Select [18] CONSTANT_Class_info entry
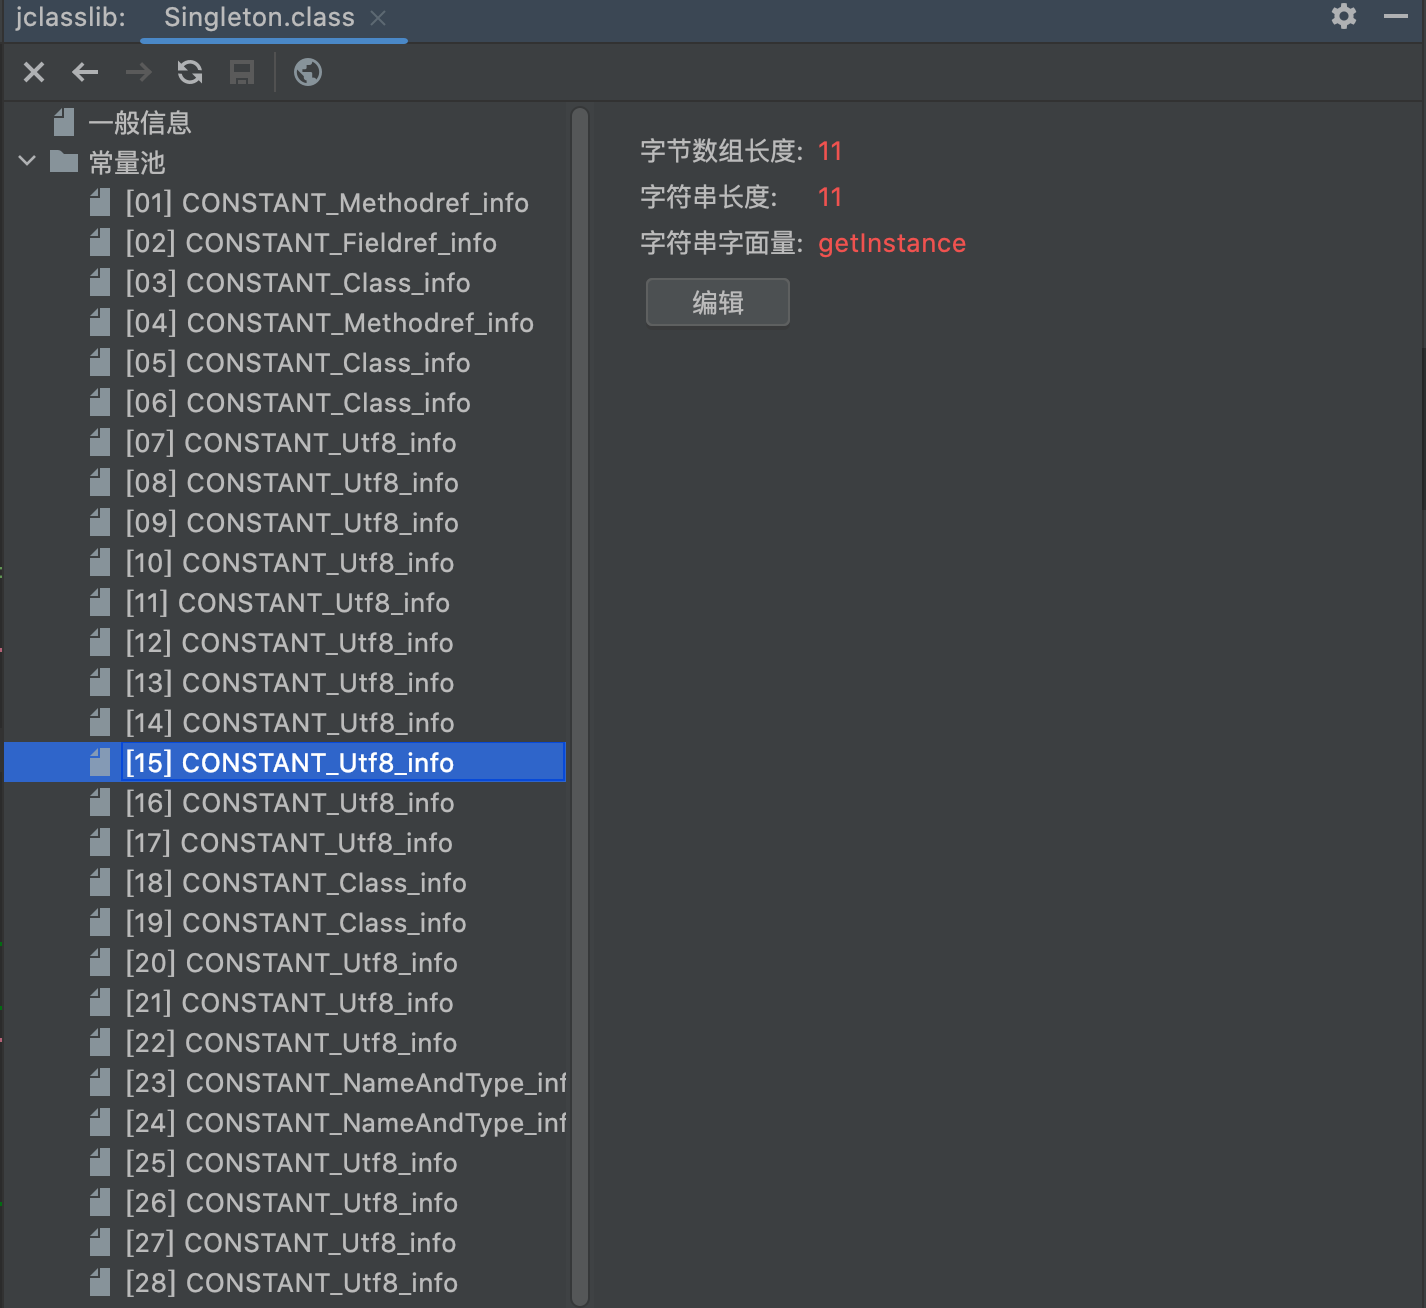The image size is (1426, 1308). 296,883
